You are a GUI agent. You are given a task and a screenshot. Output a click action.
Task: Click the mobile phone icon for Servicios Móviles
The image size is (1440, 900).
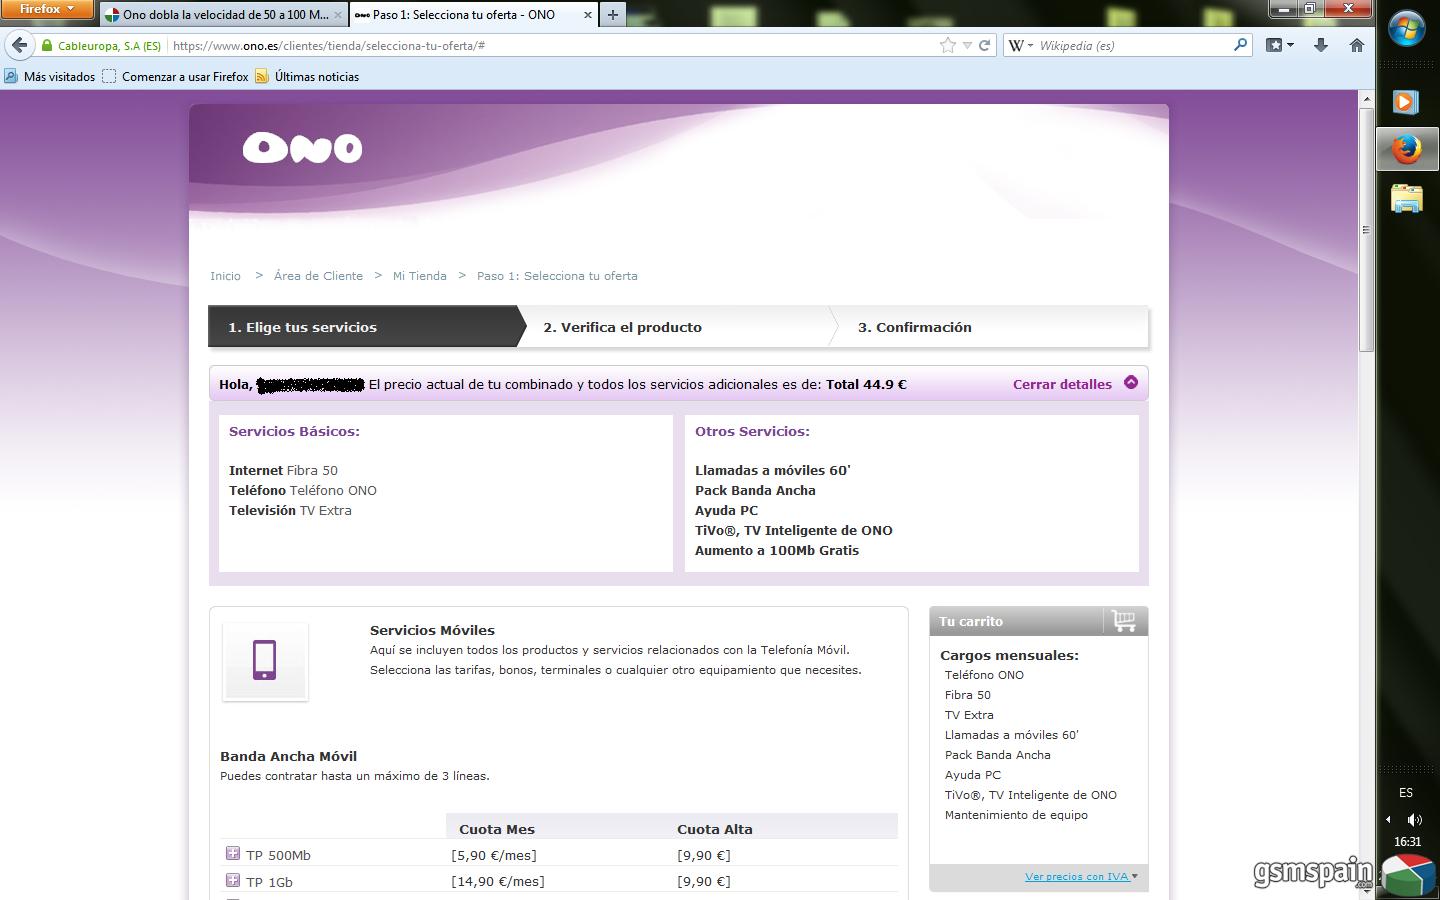tap(265, 661)
